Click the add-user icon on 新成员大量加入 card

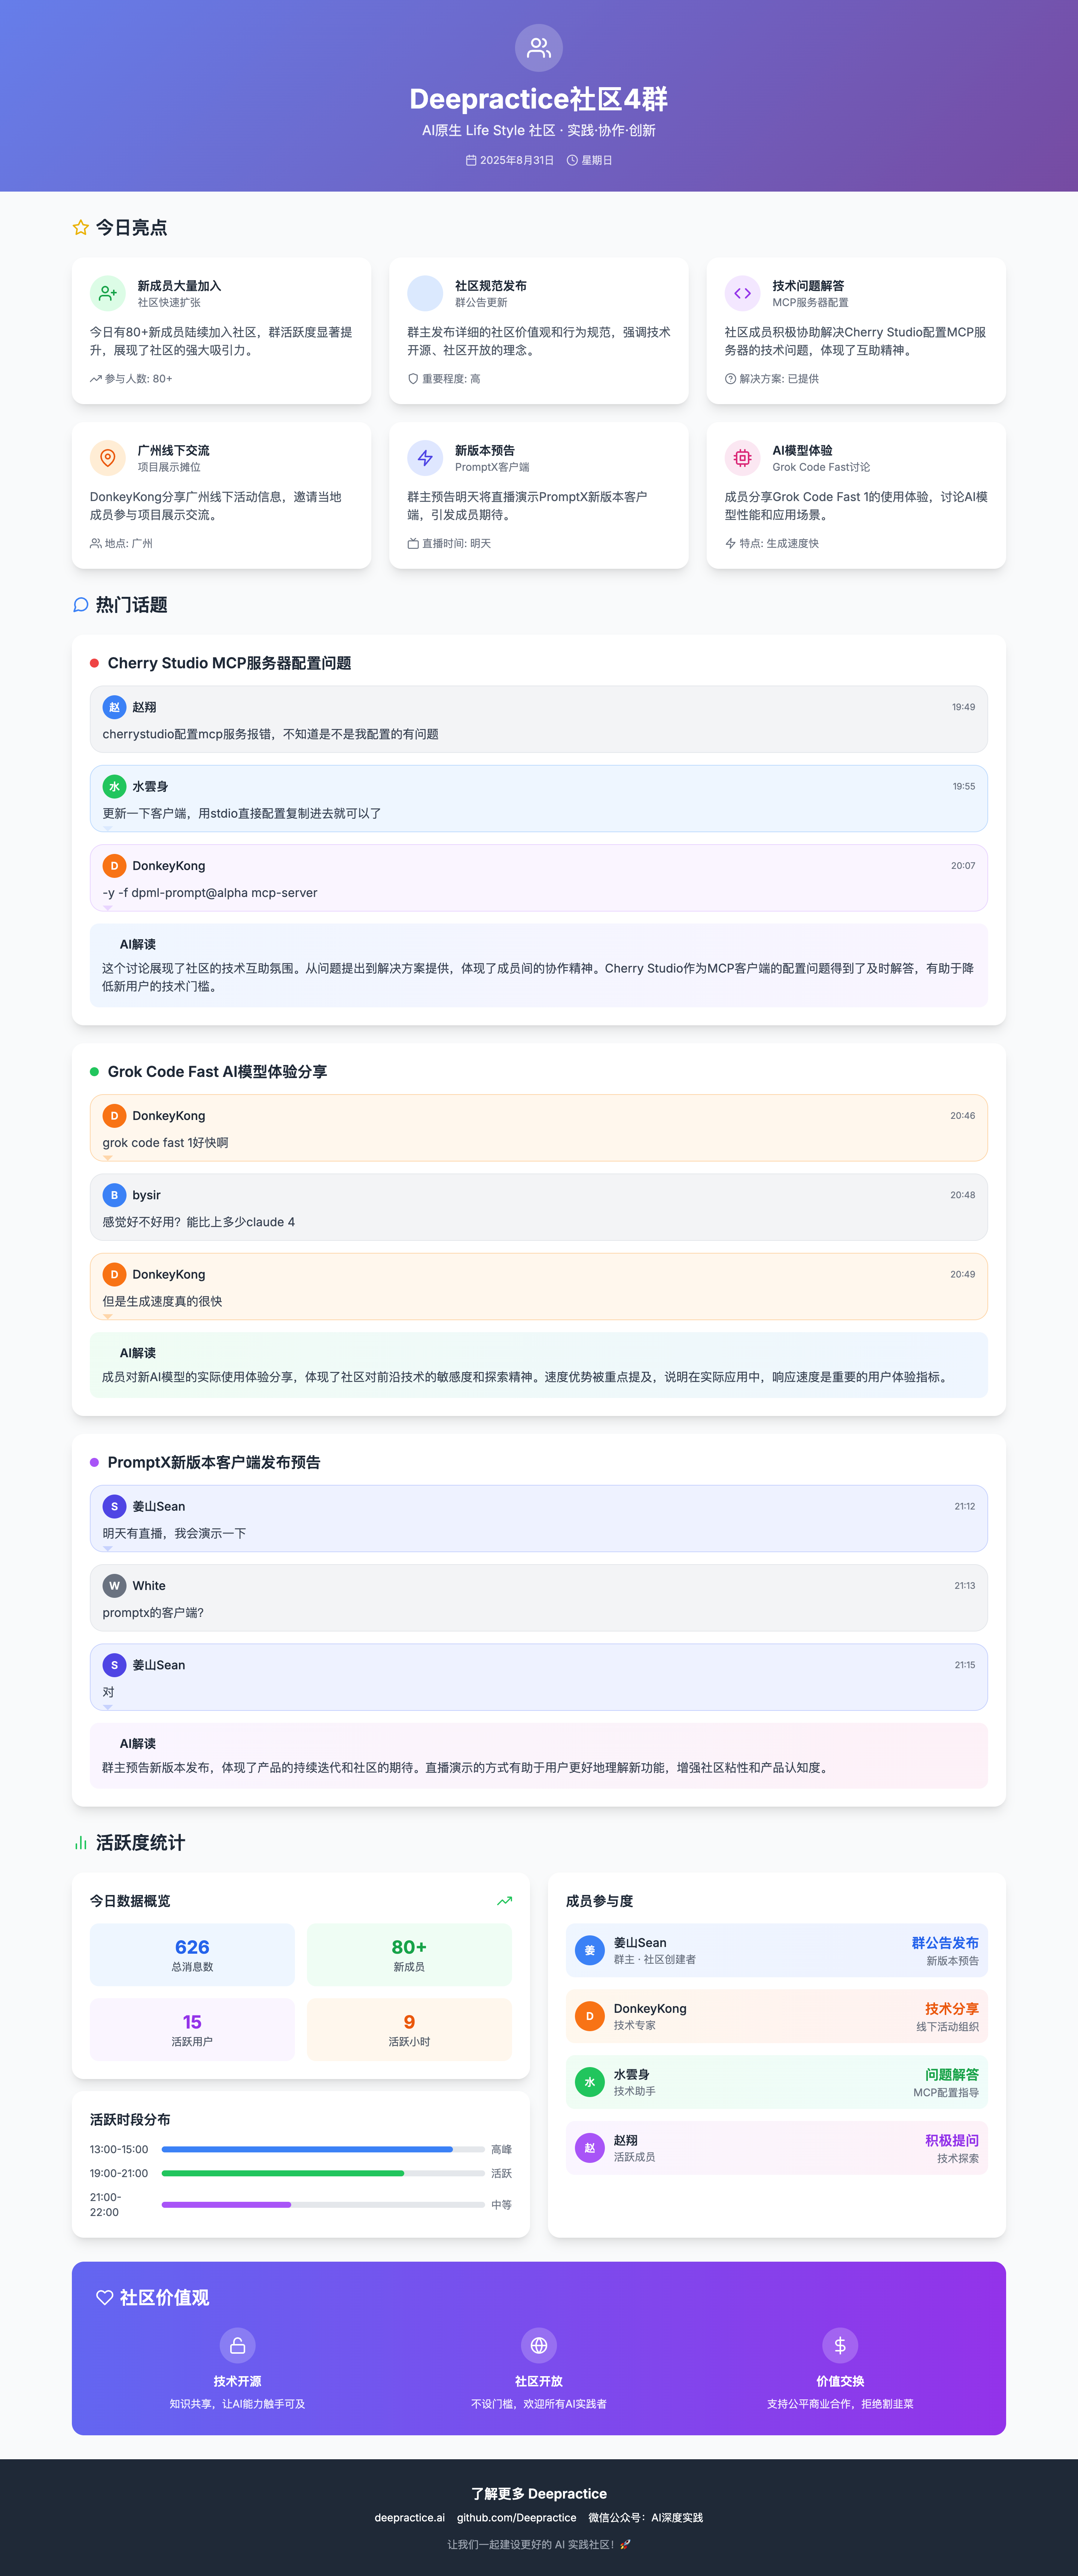[107, 293]
